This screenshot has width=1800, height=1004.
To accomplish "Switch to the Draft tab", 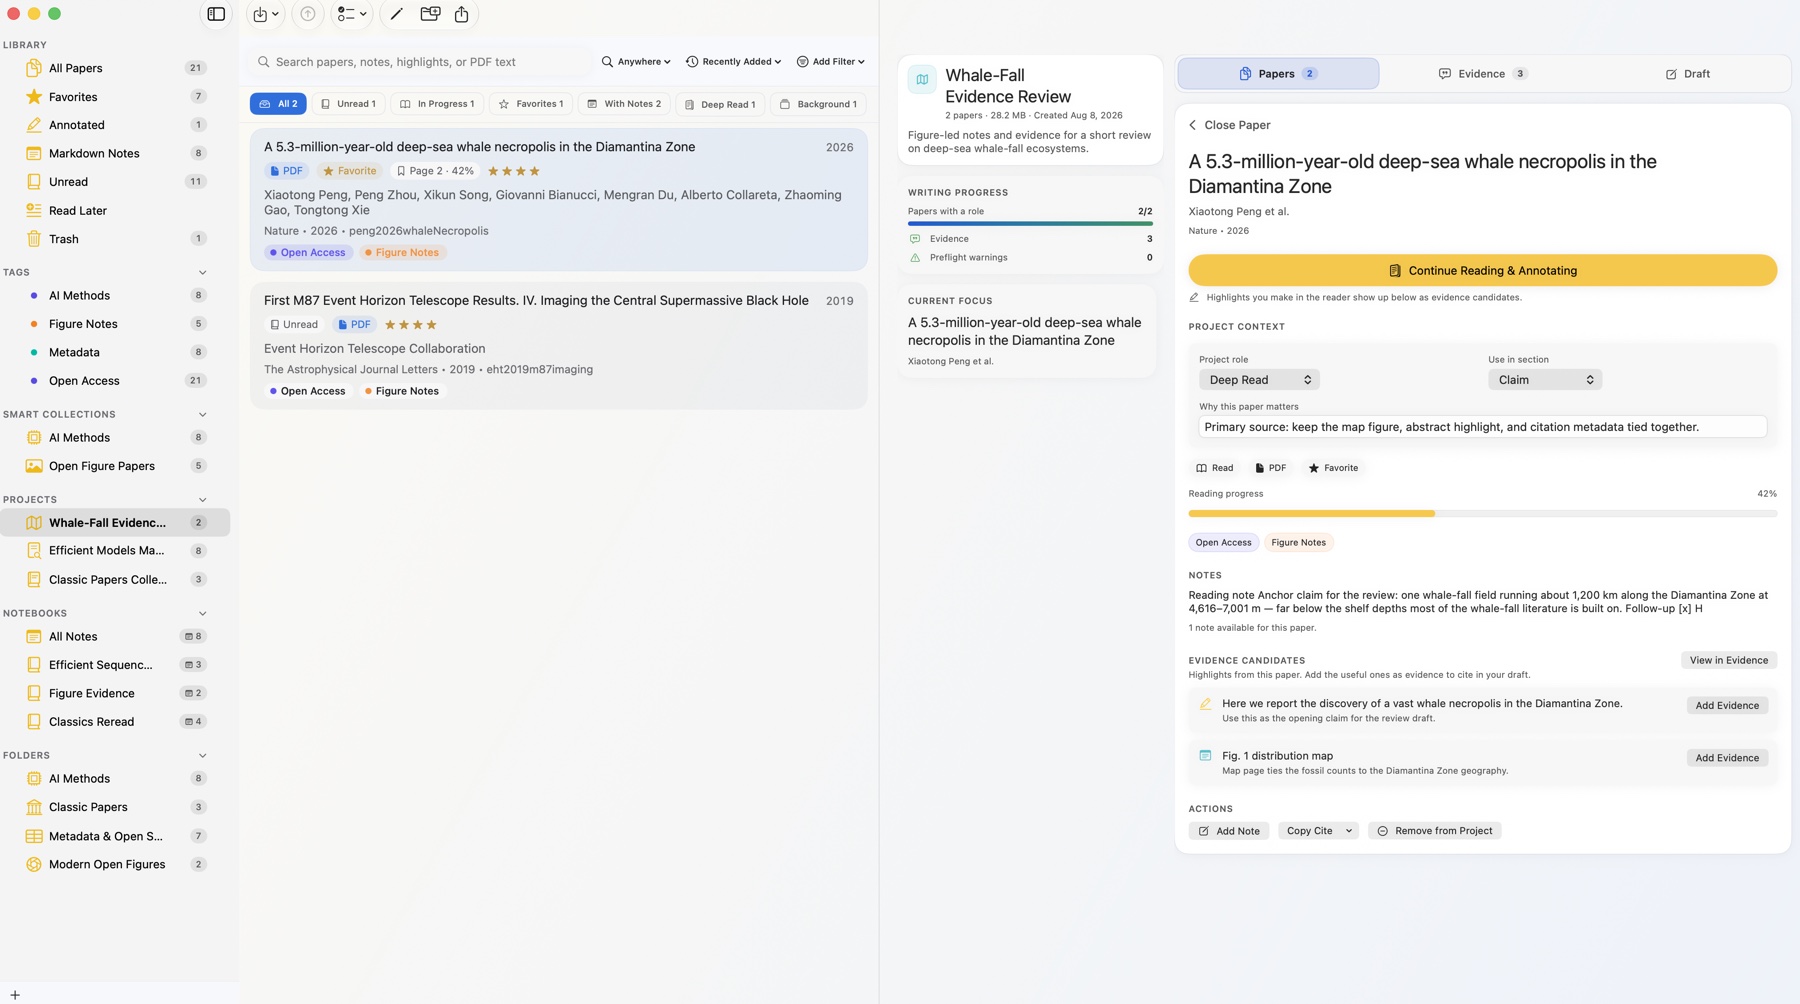I will [x=1688, y=74].
